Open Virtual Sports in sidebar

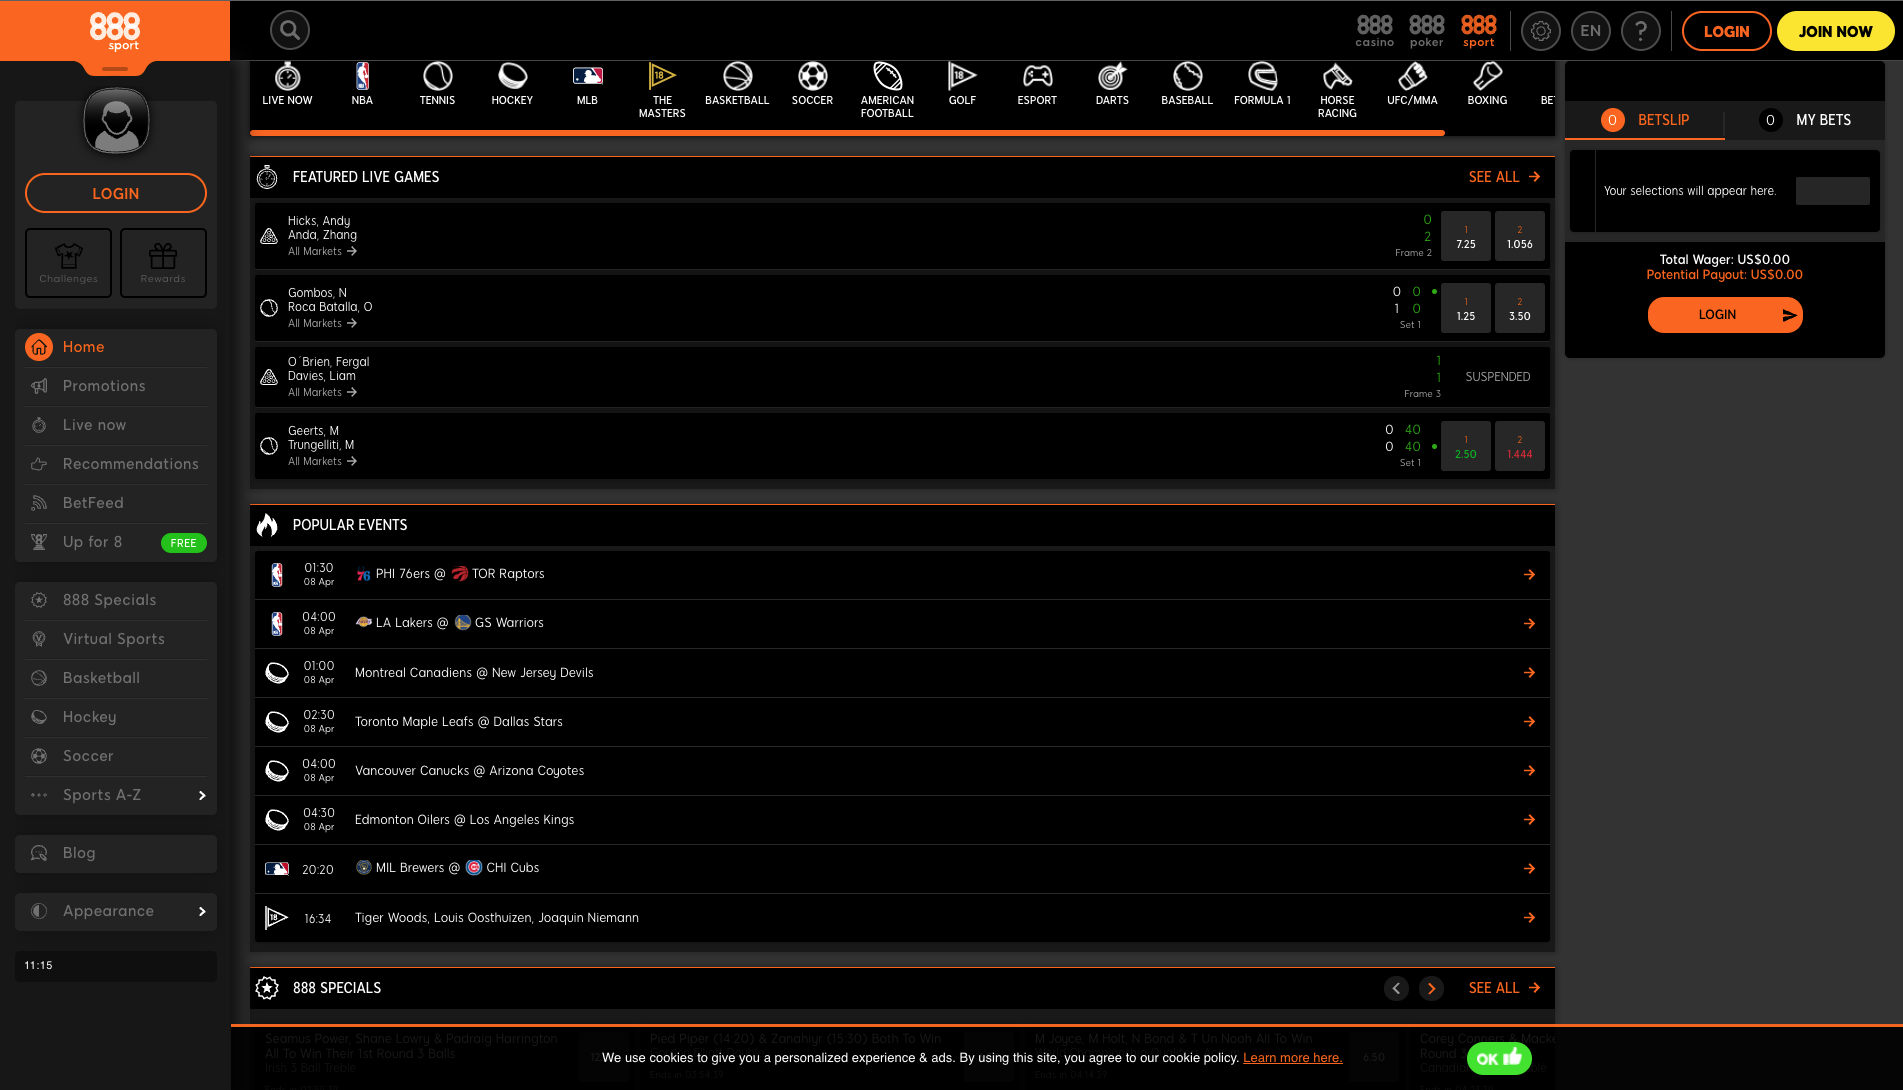116,639
